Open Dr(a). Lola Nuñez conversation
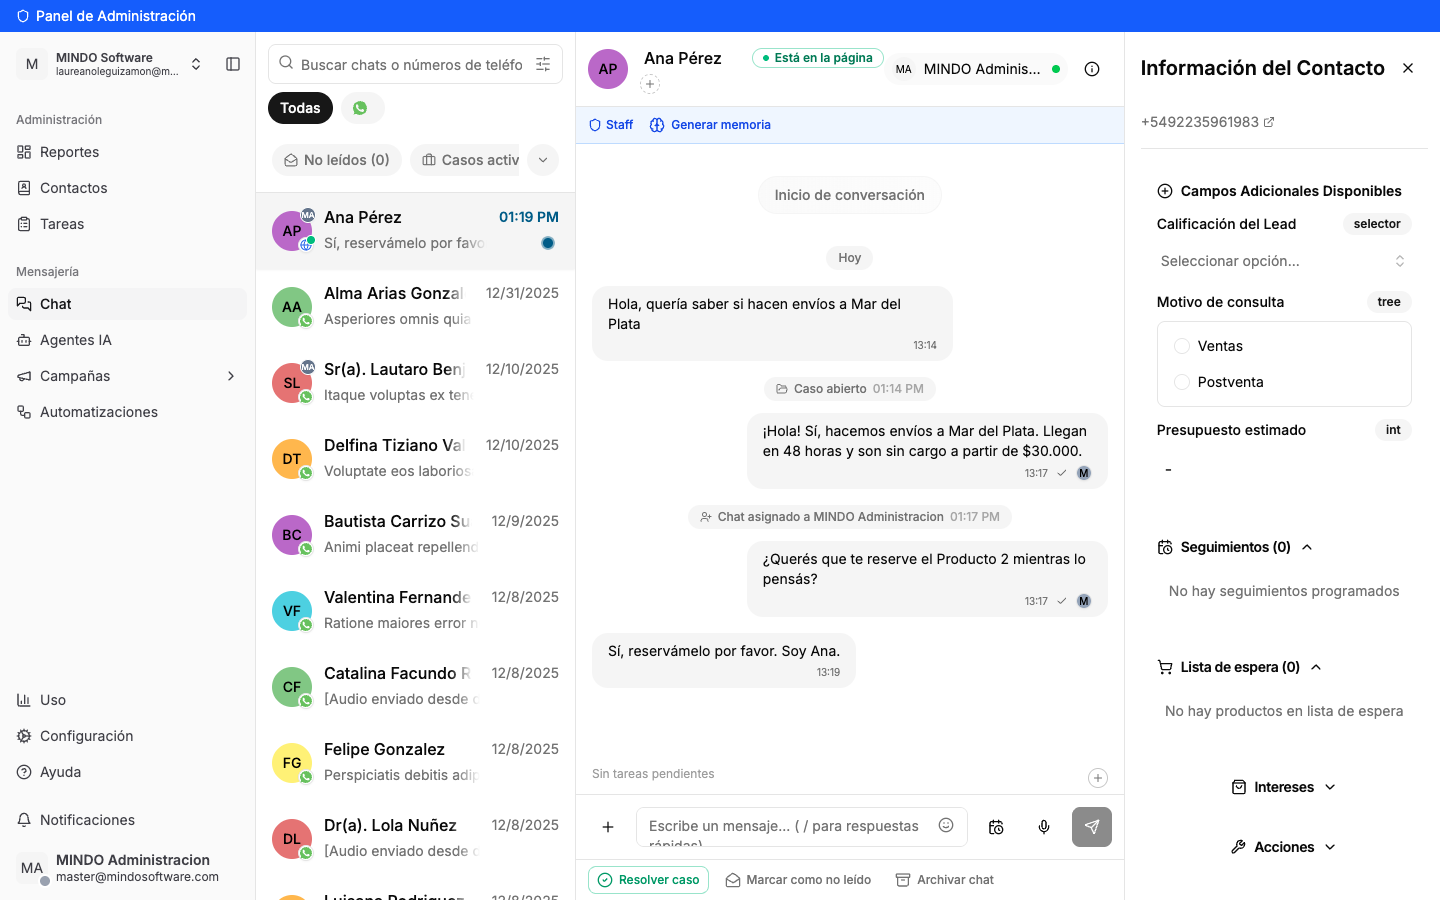 pyautogui.click(x=416, y=839)
